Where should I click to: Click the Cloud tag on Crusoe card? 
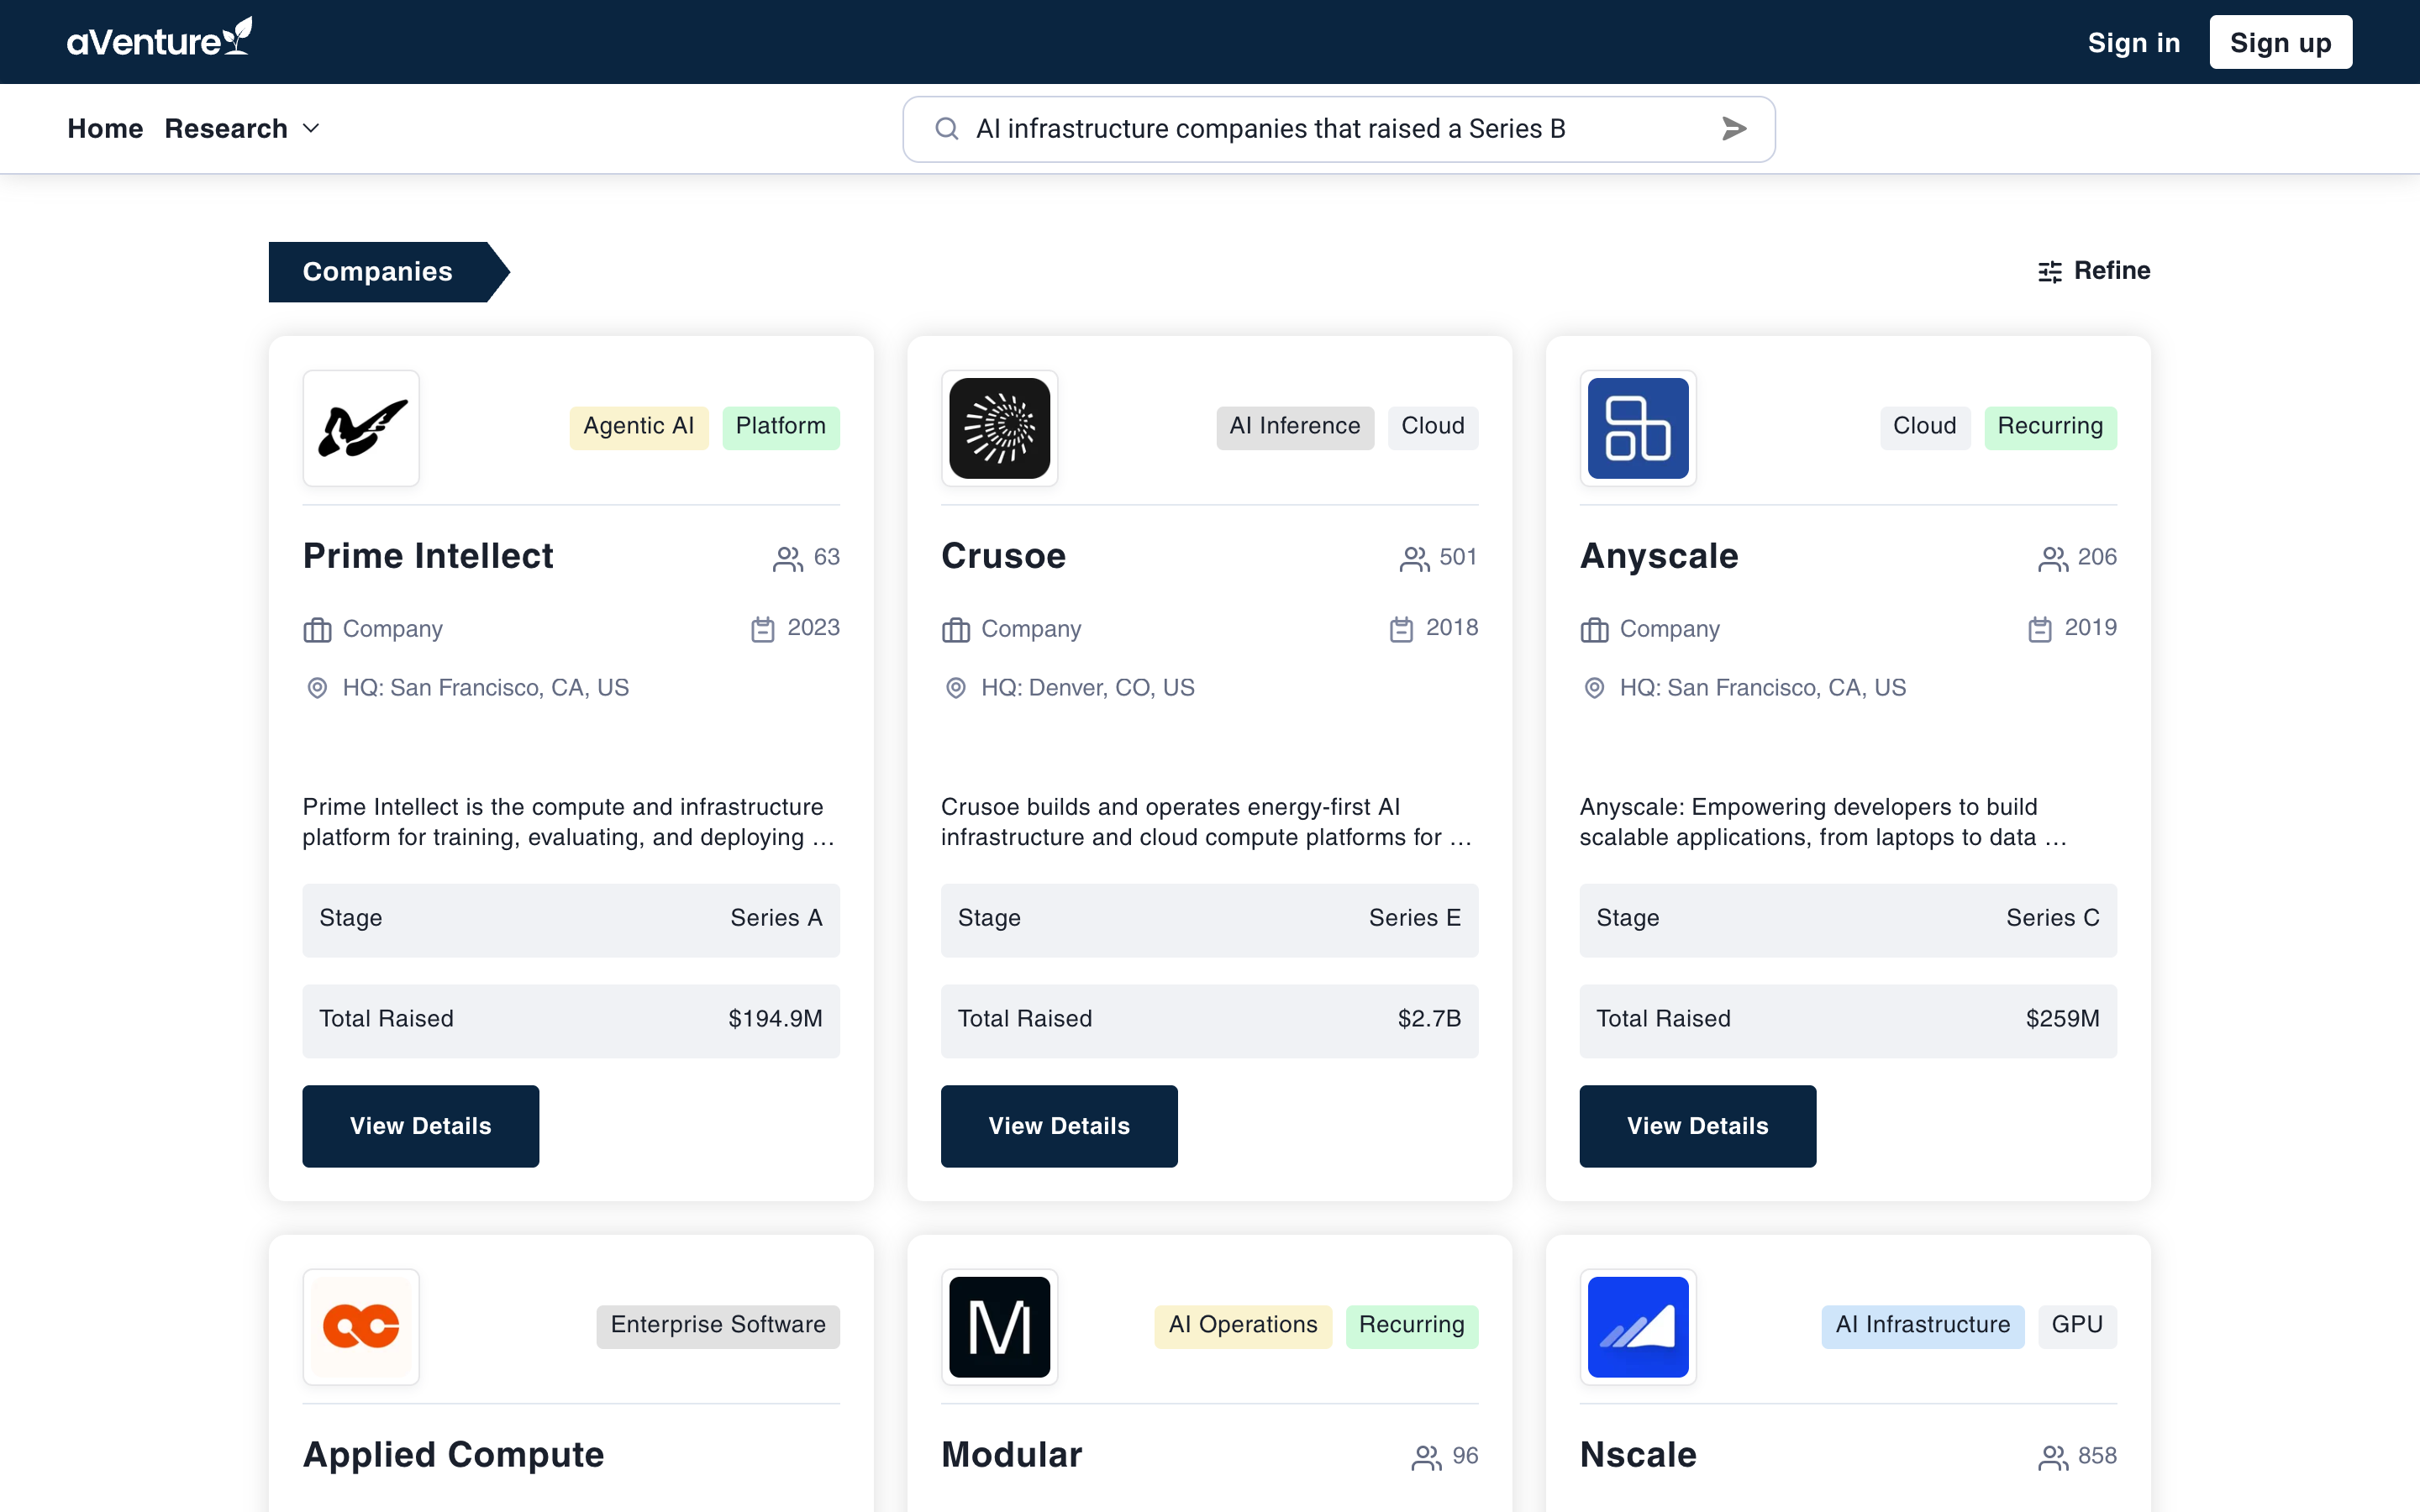click(x=1432, y=427)
